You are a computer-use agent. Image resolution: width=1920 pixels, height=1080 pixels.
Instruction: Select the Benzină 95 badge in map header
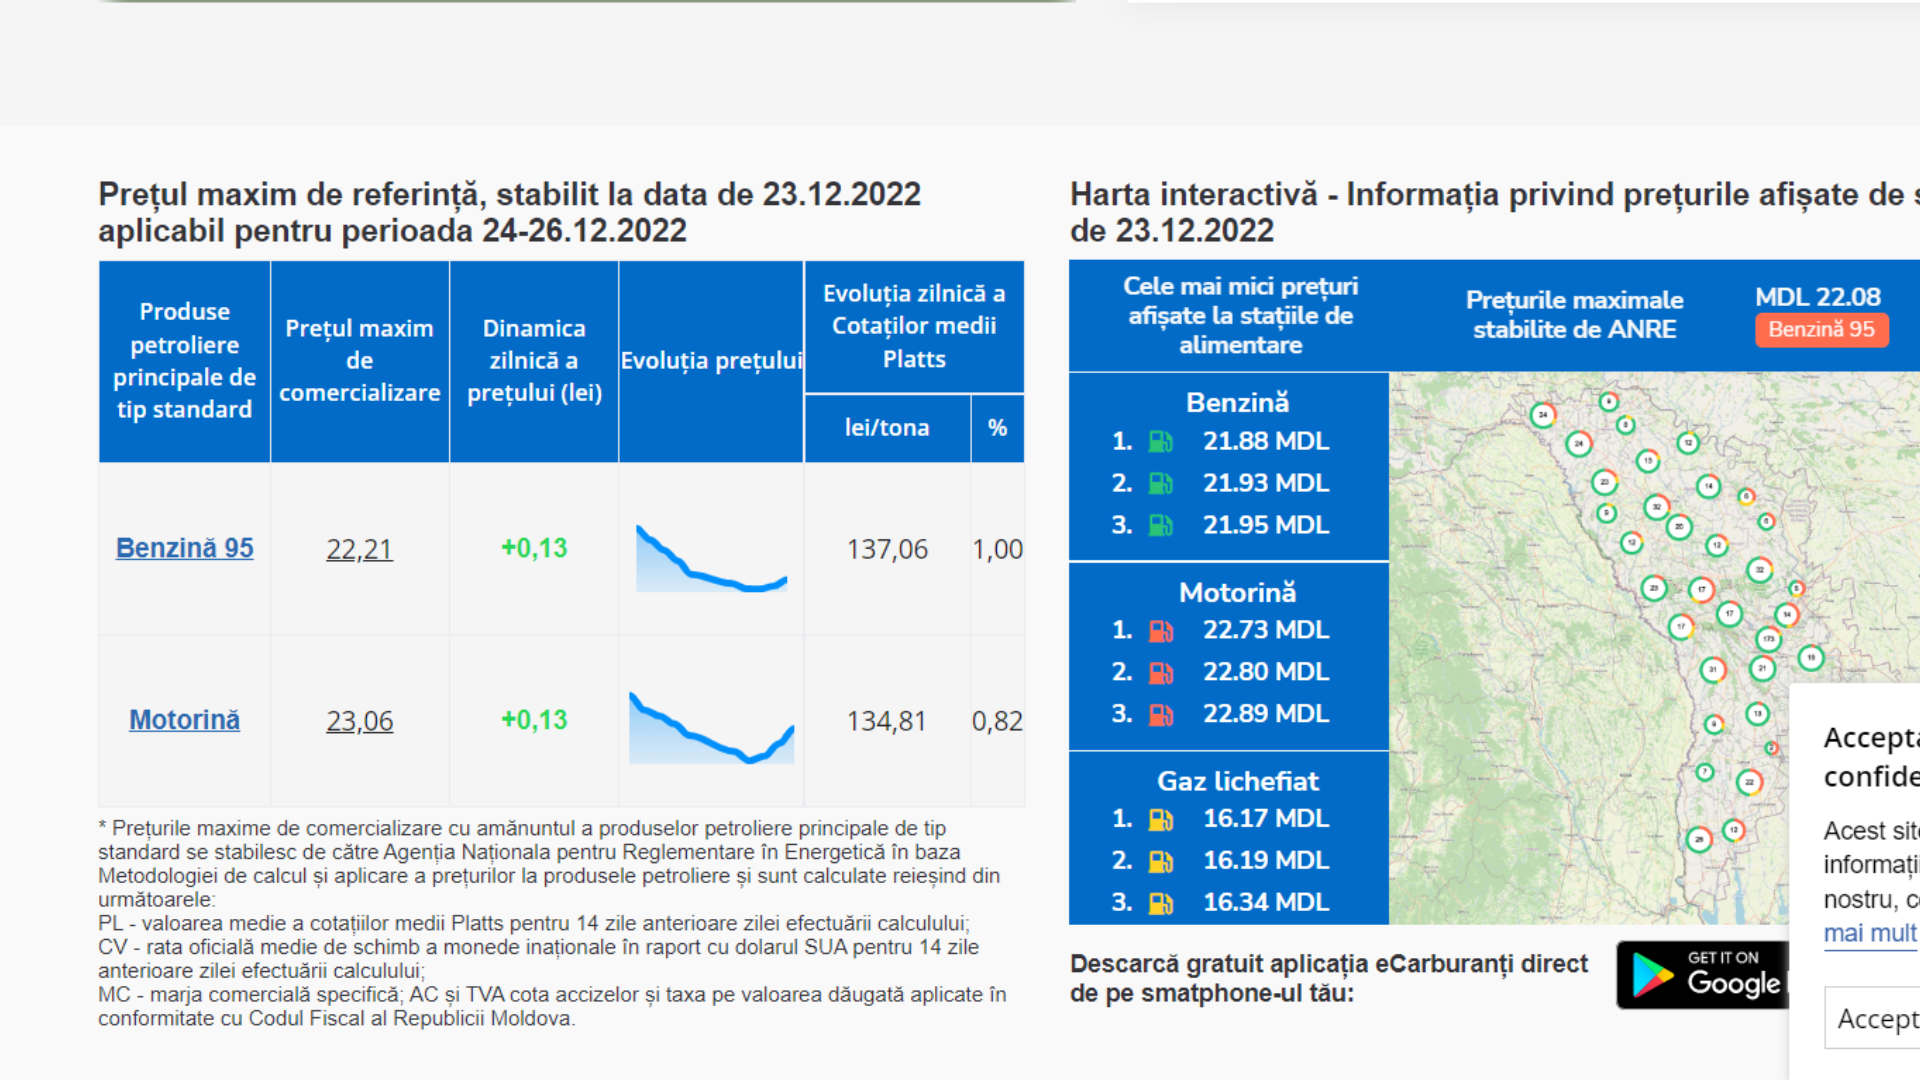click(1821, 329)
